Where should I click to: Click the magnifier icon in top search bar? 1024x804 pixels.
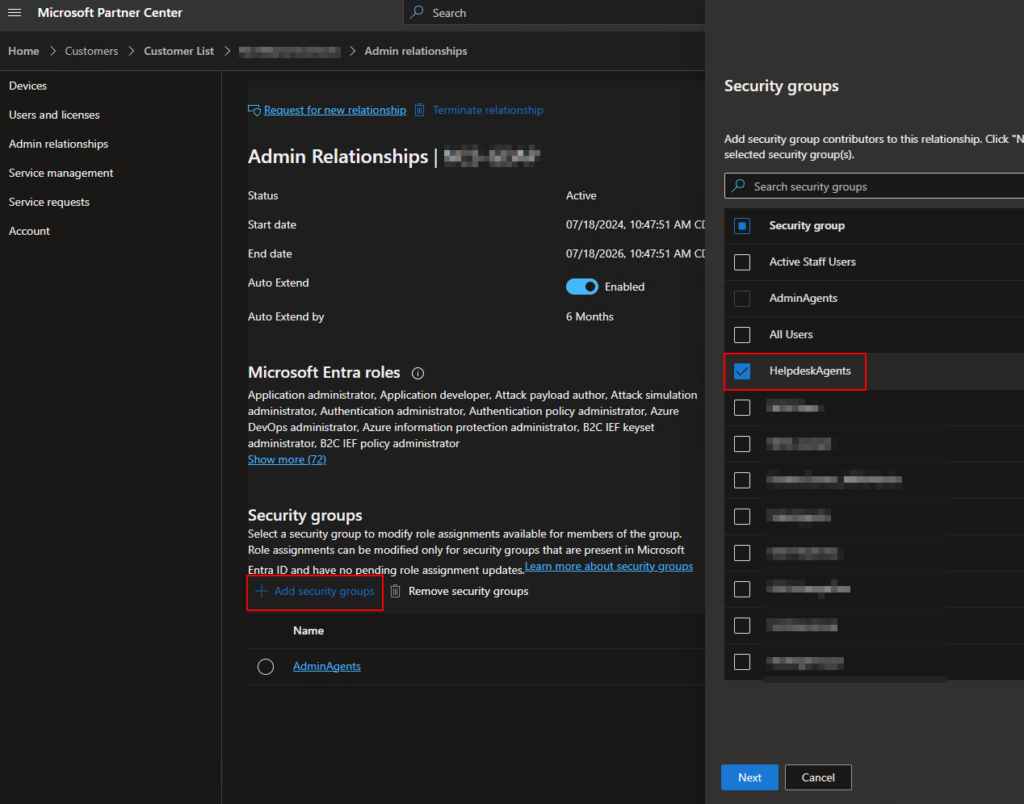(419, 13)
